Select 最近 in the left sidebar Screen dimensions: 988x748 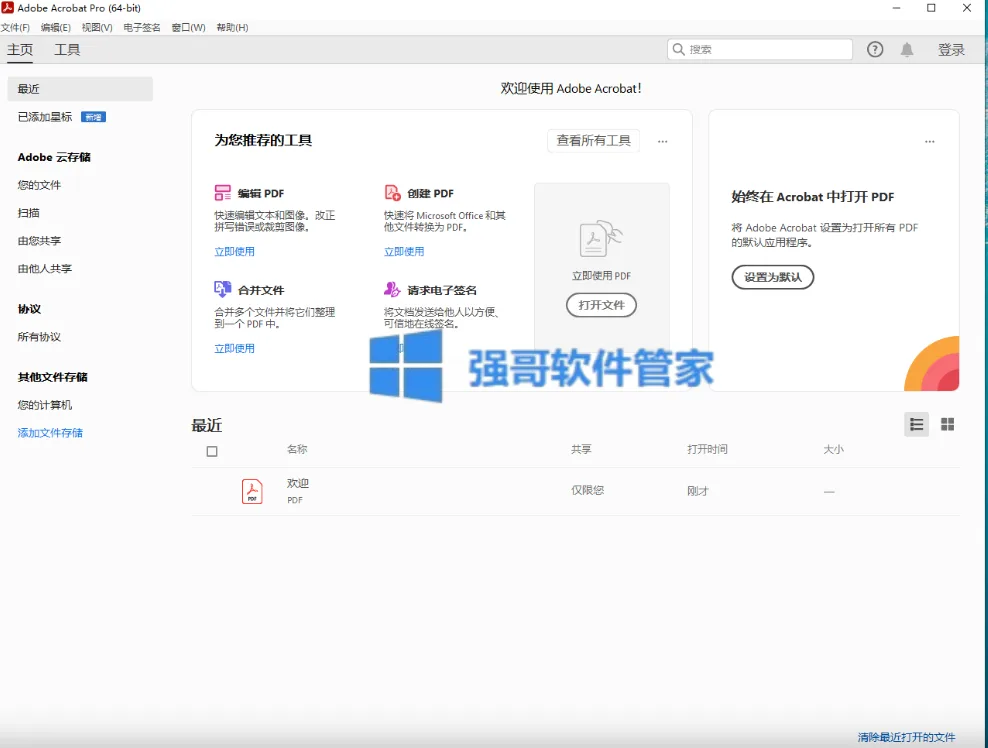[x=80, y=89]
